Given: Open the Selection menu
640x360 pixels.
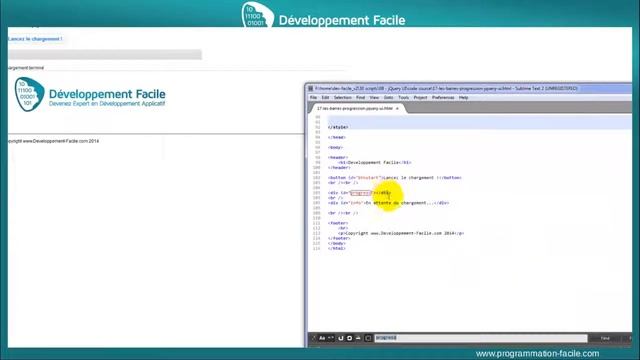Looking at the screenshot, I should 342,98.
